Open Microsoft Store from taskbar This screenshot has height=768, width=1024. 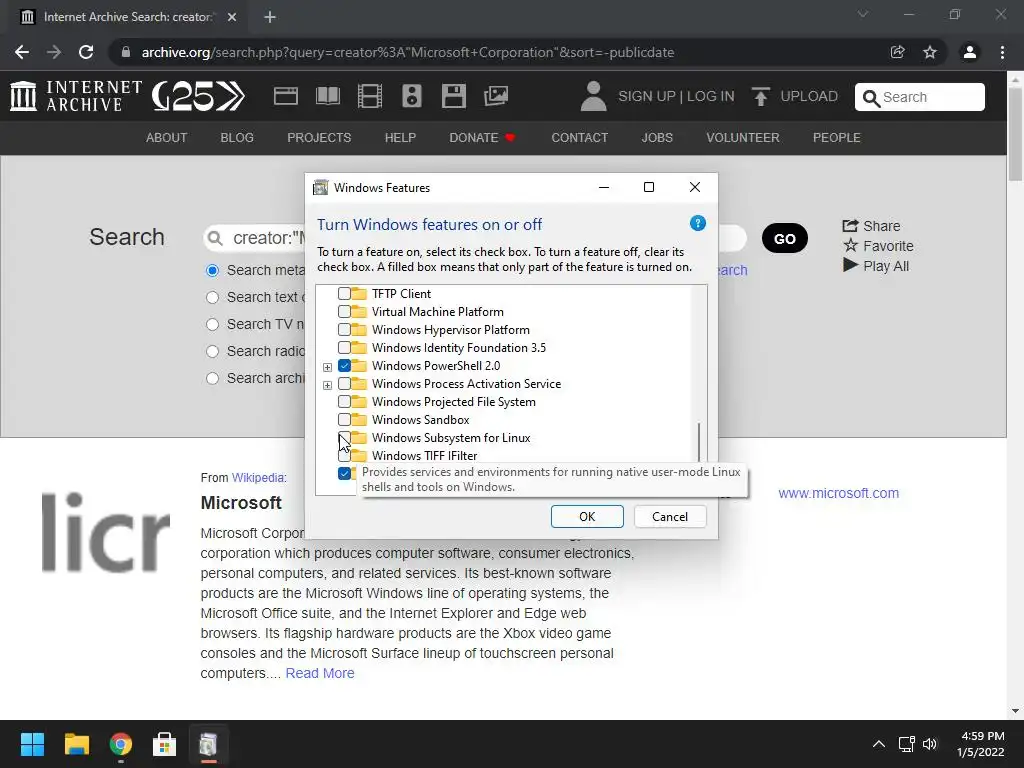point(165,744)
